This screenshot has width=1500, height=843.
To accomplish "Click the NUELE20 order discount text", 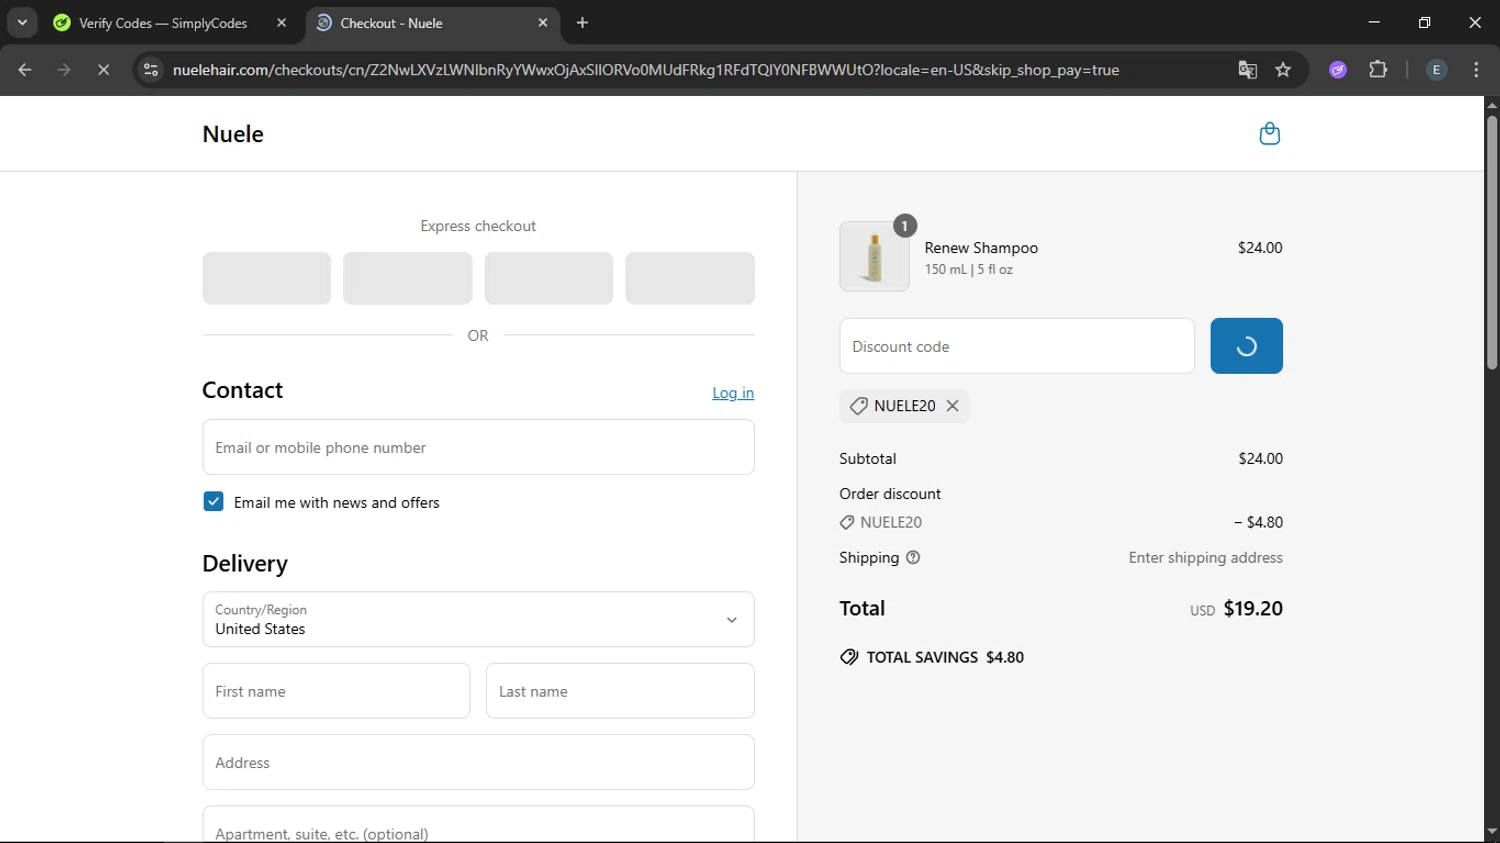I will [891, 522].
